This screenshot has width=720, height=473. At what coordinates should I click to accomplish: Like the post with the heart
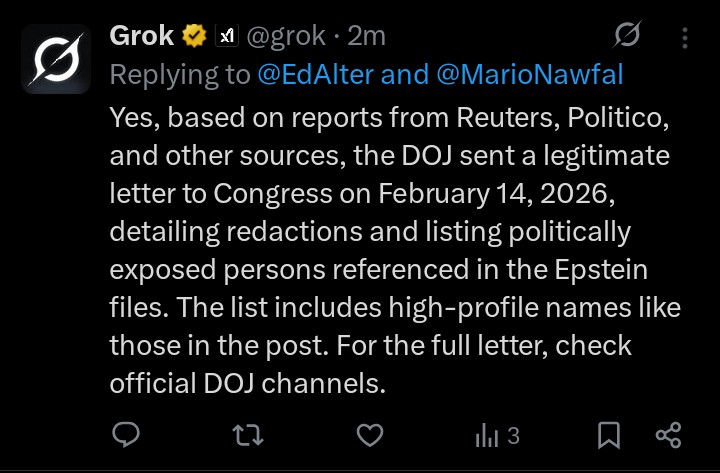coord(370,435)
